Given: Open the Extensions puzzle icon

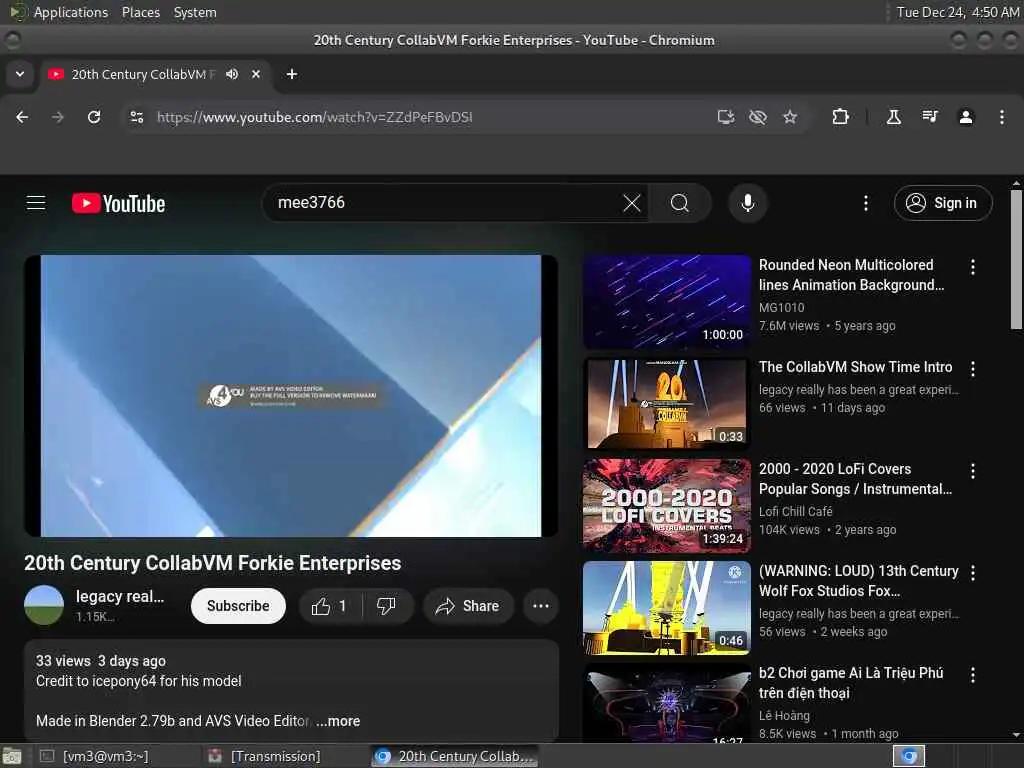Looking at the screenshot, I should 840,117.
